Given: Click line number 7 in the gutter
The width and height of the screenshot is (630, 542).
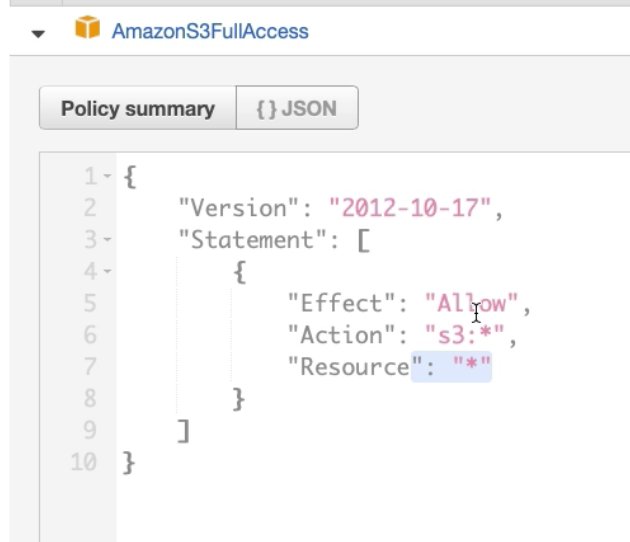Looking at the screenshot, I should coord(91,367).
